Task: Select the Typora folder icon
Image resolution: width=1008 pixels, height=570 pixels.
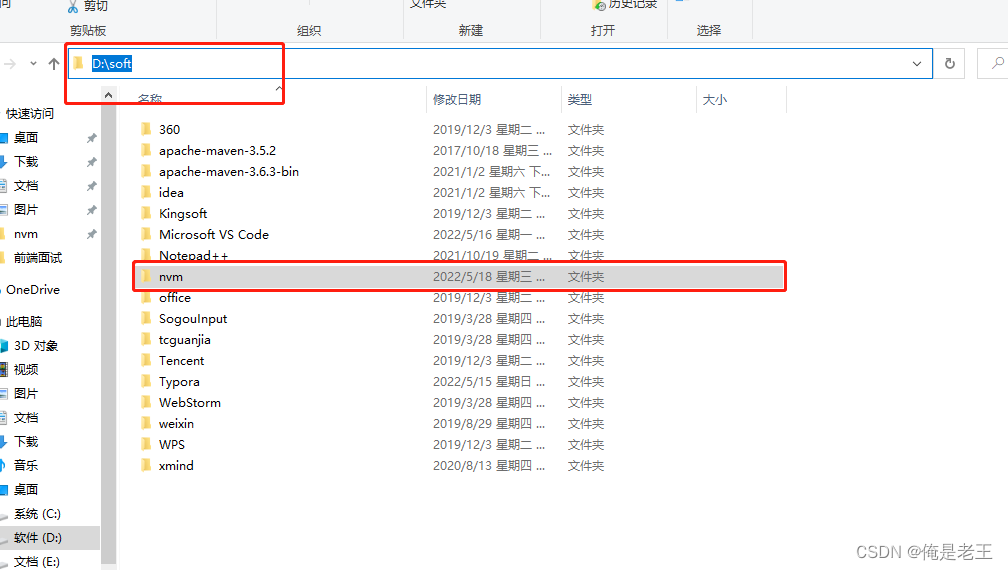Action: point(146,382)
